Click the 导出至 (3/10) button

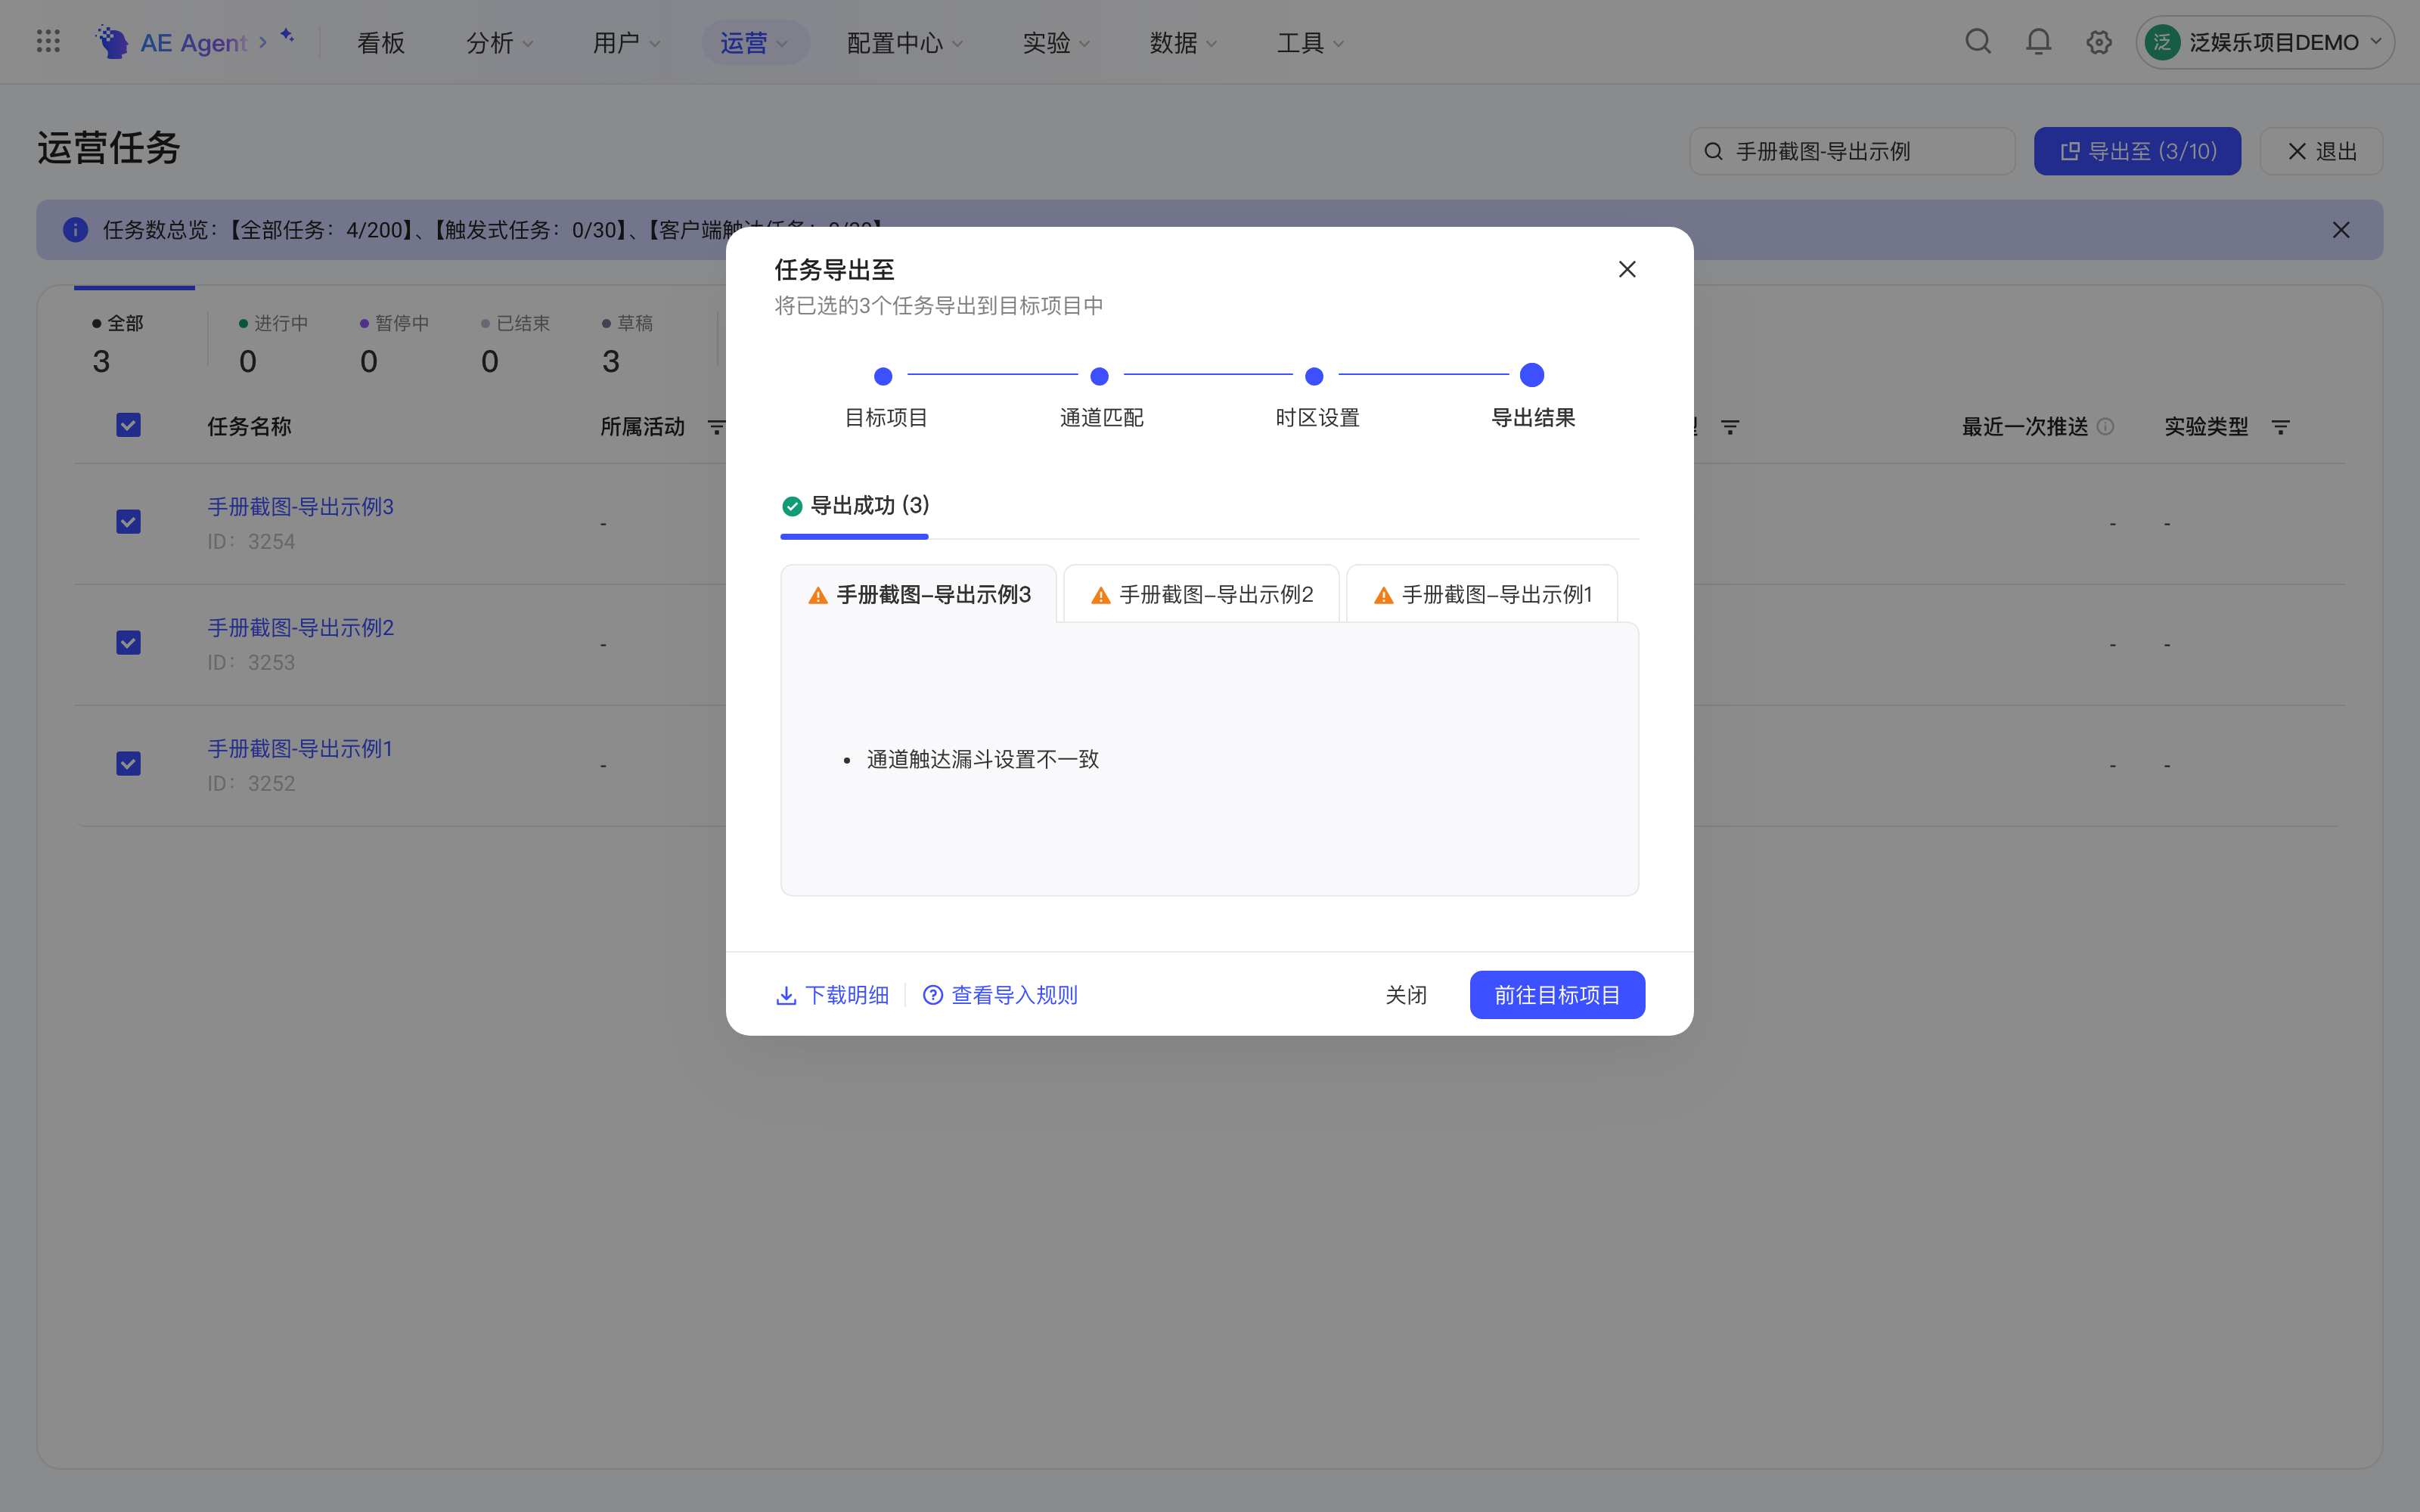click(2137, 151)
